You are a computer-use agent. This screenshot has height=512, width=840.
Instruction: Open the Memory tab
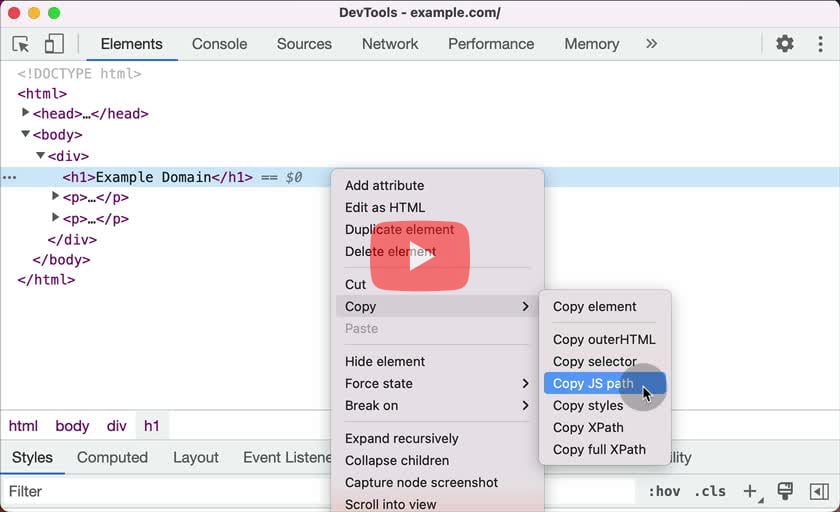[x=591, y=44]
